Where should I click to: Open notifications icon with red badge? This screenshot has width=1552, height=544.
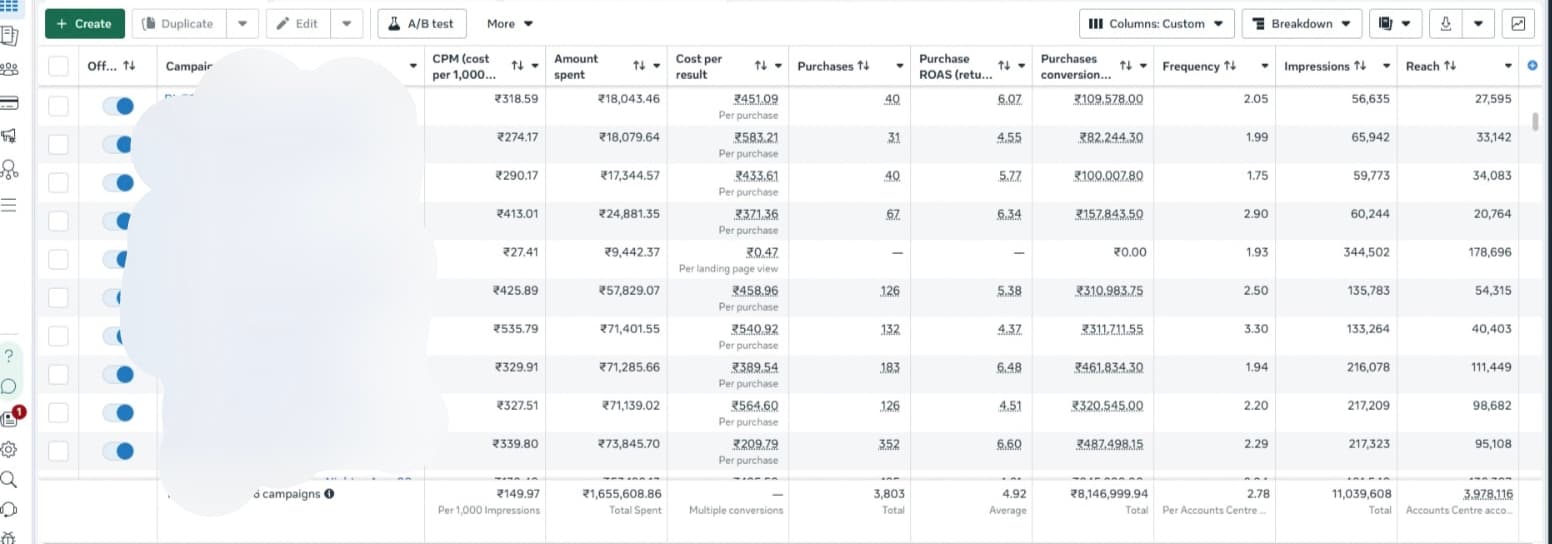point(11,417)
